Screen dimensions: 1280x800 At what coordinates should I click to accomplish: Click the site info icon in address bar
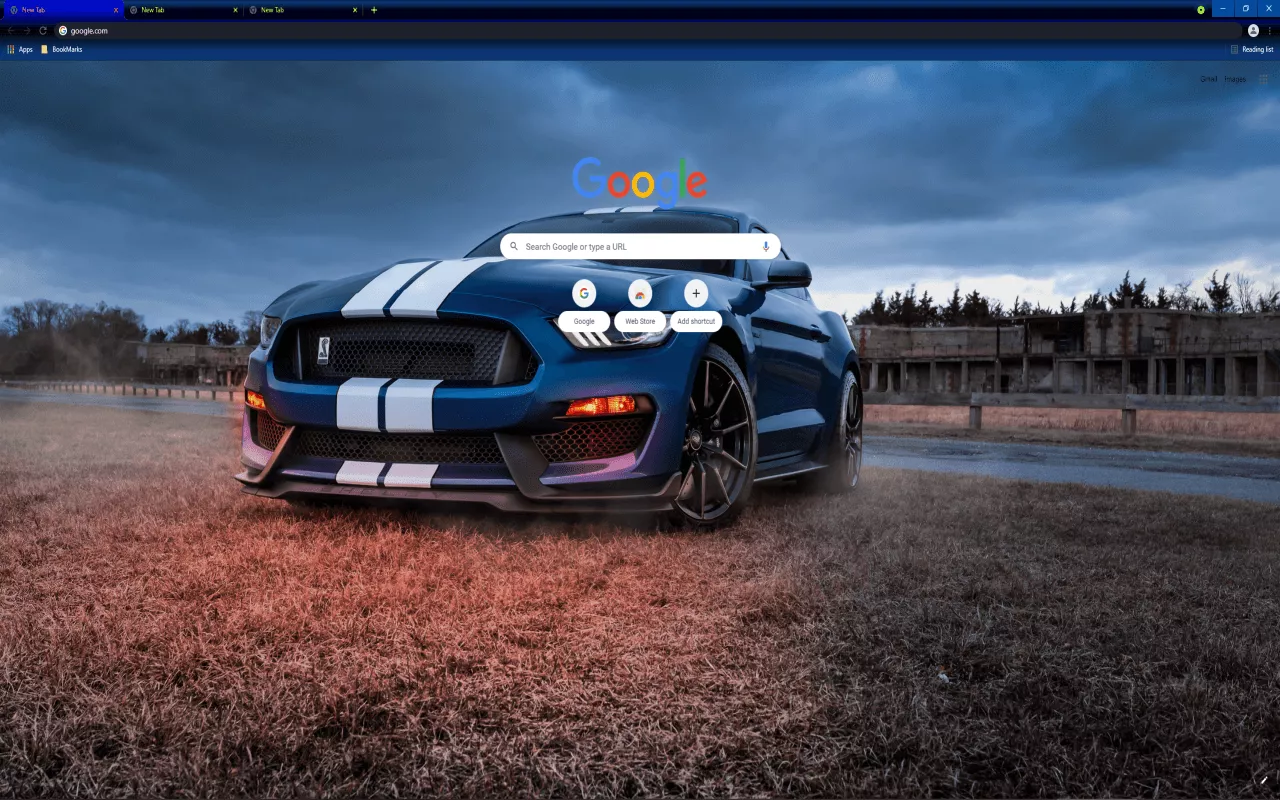tap(61, 30)
